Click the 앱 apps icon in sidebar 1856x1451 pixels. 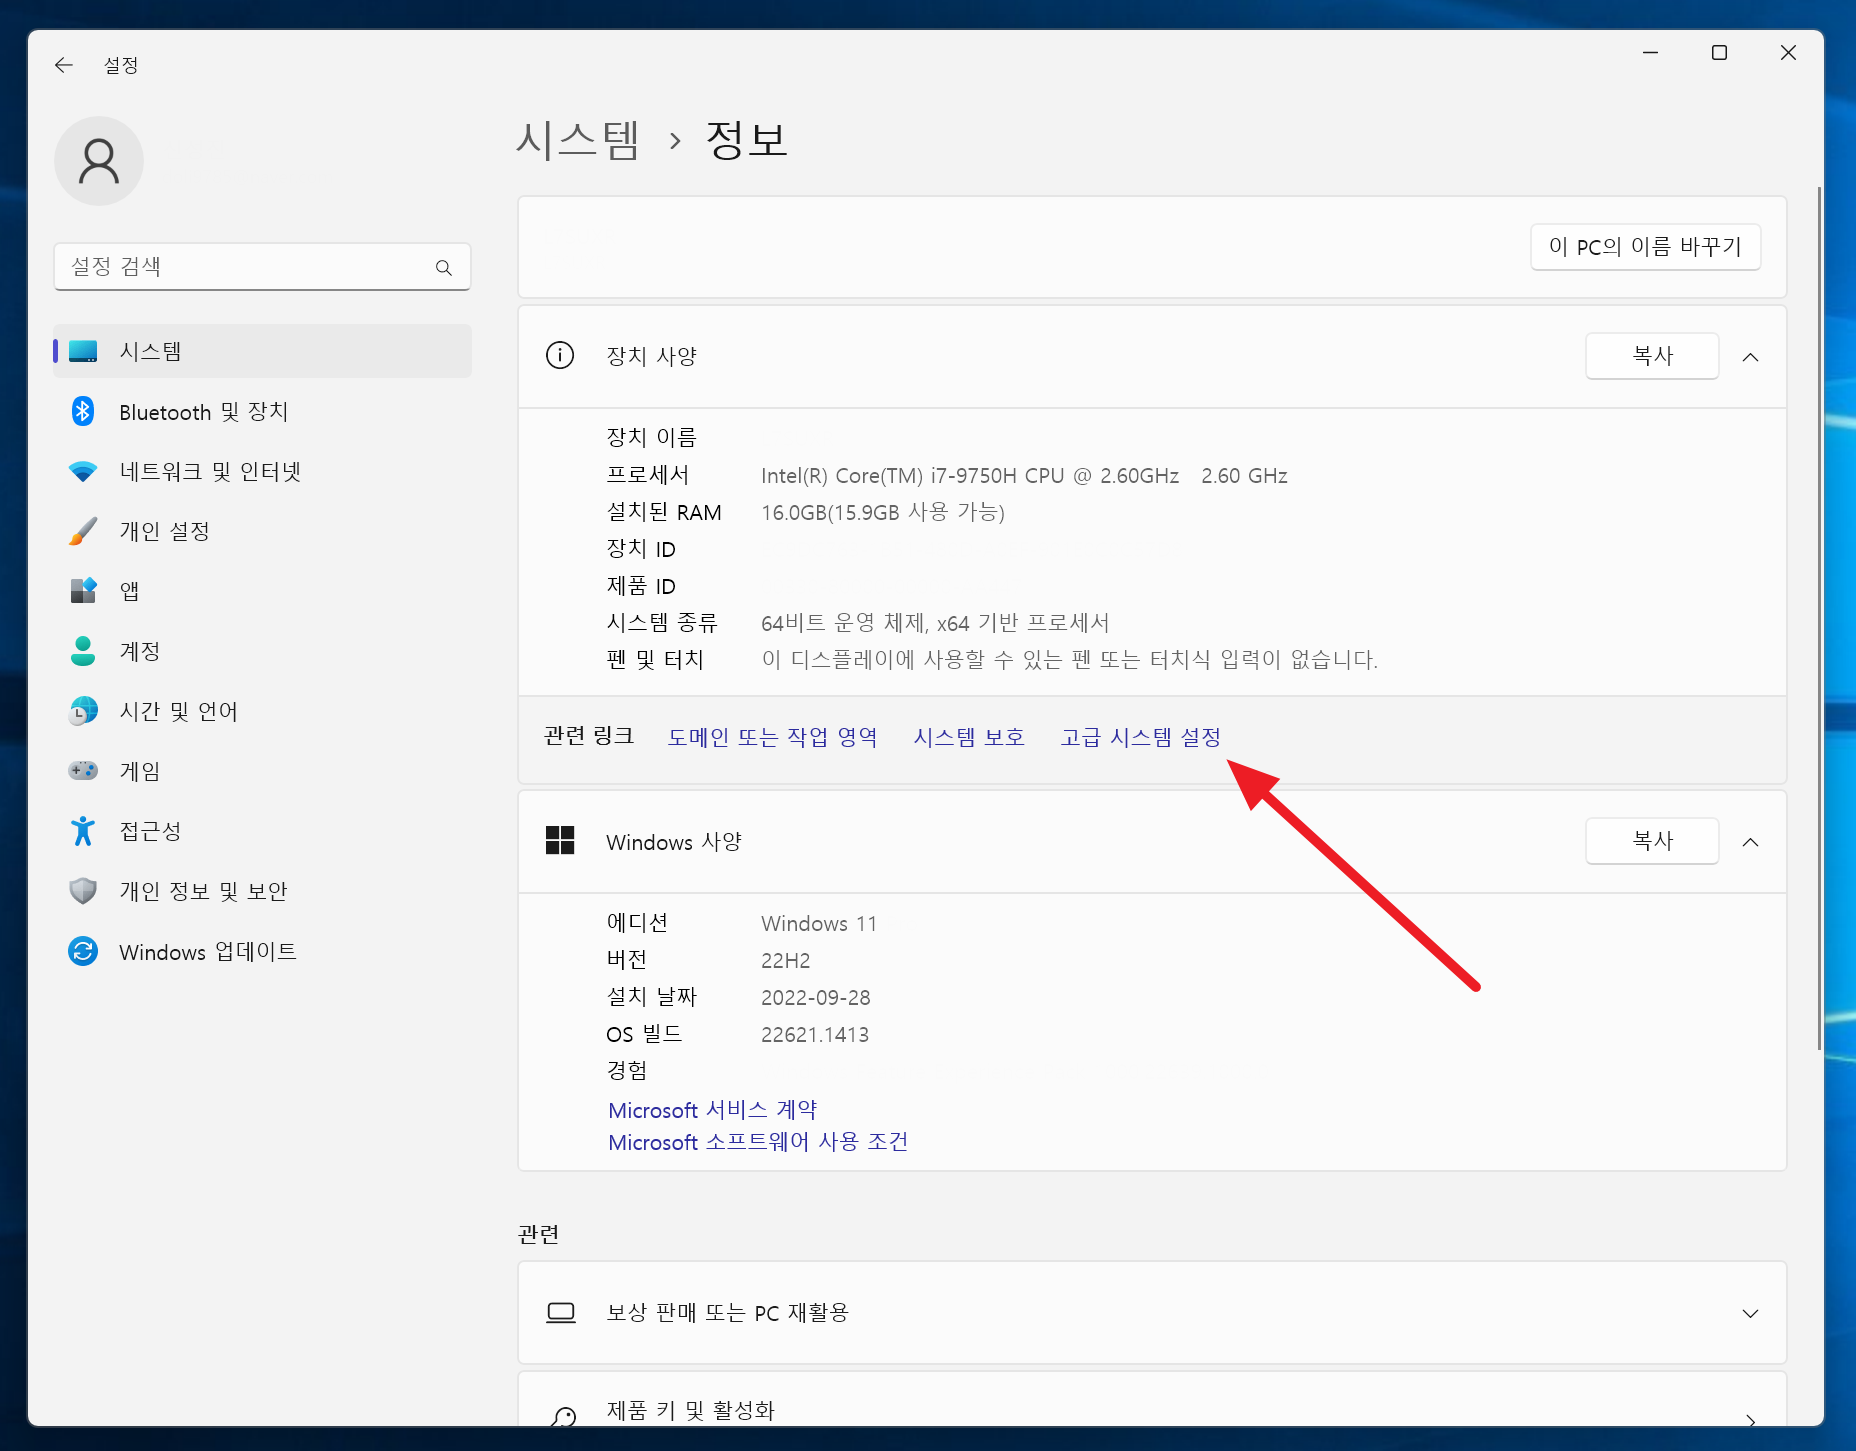tap(83, 591)
